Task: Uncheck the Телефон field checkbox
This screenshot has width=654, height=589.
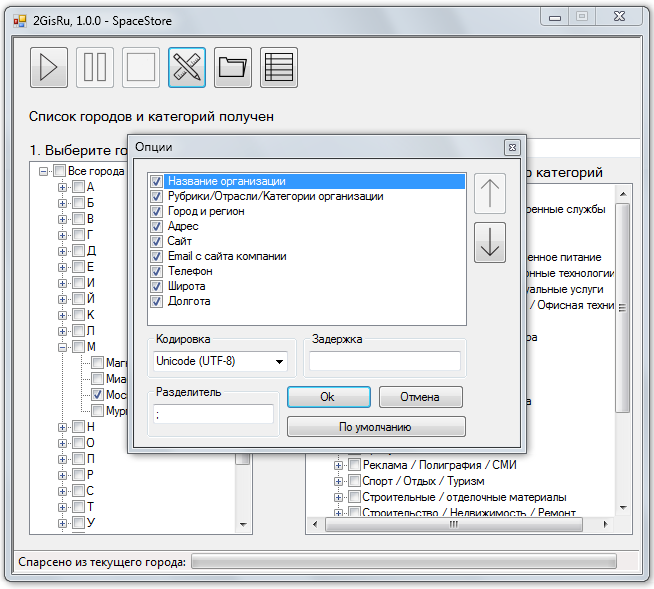Action: 156,272
